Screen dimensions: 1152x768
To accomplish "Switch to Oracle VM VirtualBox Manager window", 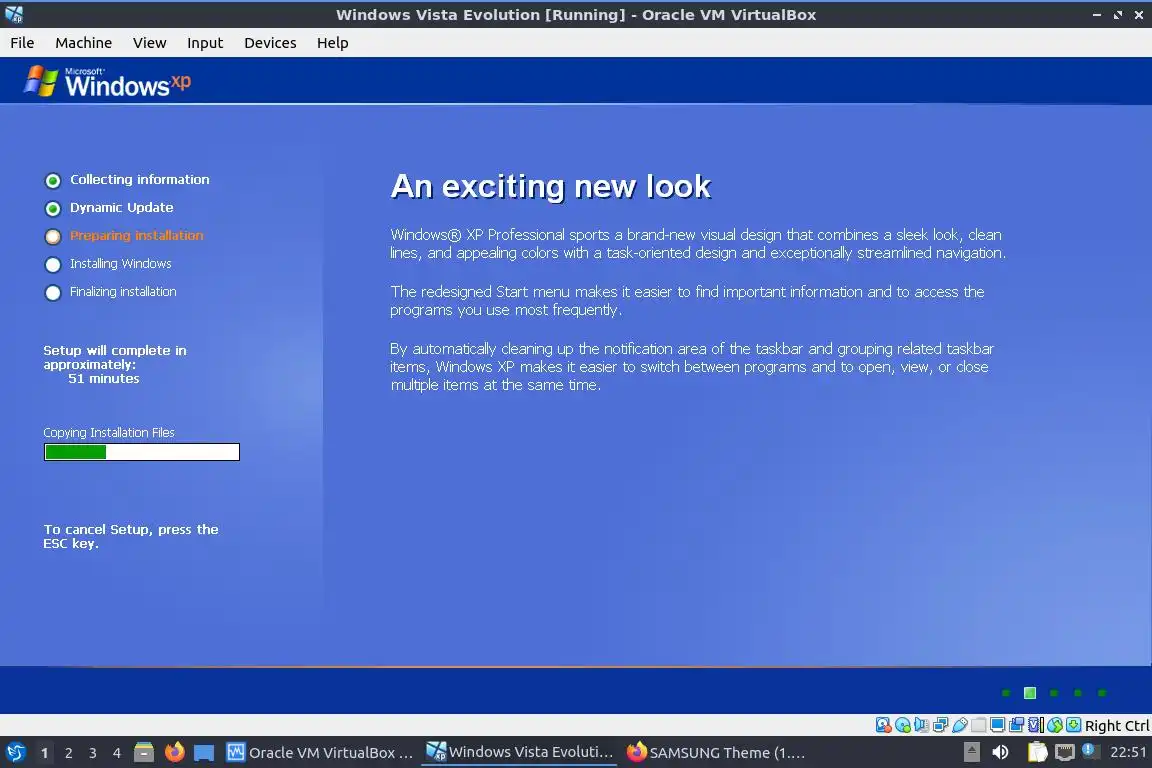I will click(320, 753).
